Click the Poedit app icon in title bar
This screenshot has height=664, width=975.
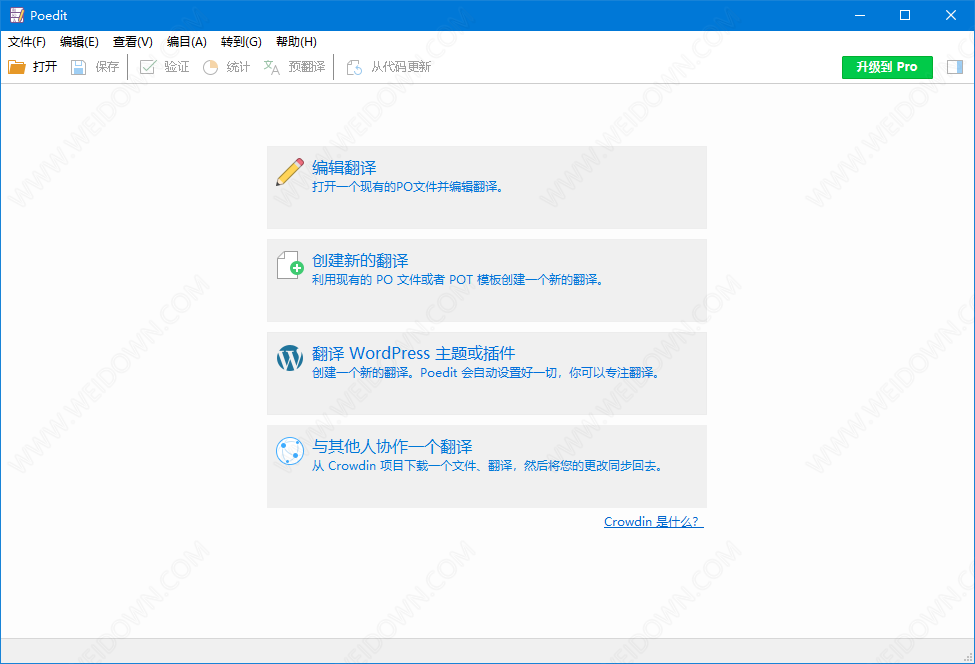[x=17, y=15]
